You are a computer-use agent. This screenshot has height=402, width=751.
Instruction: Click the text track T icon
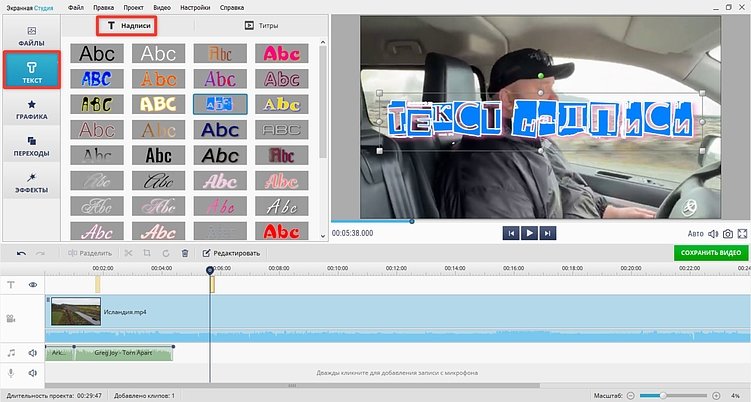tap(11, 285)
